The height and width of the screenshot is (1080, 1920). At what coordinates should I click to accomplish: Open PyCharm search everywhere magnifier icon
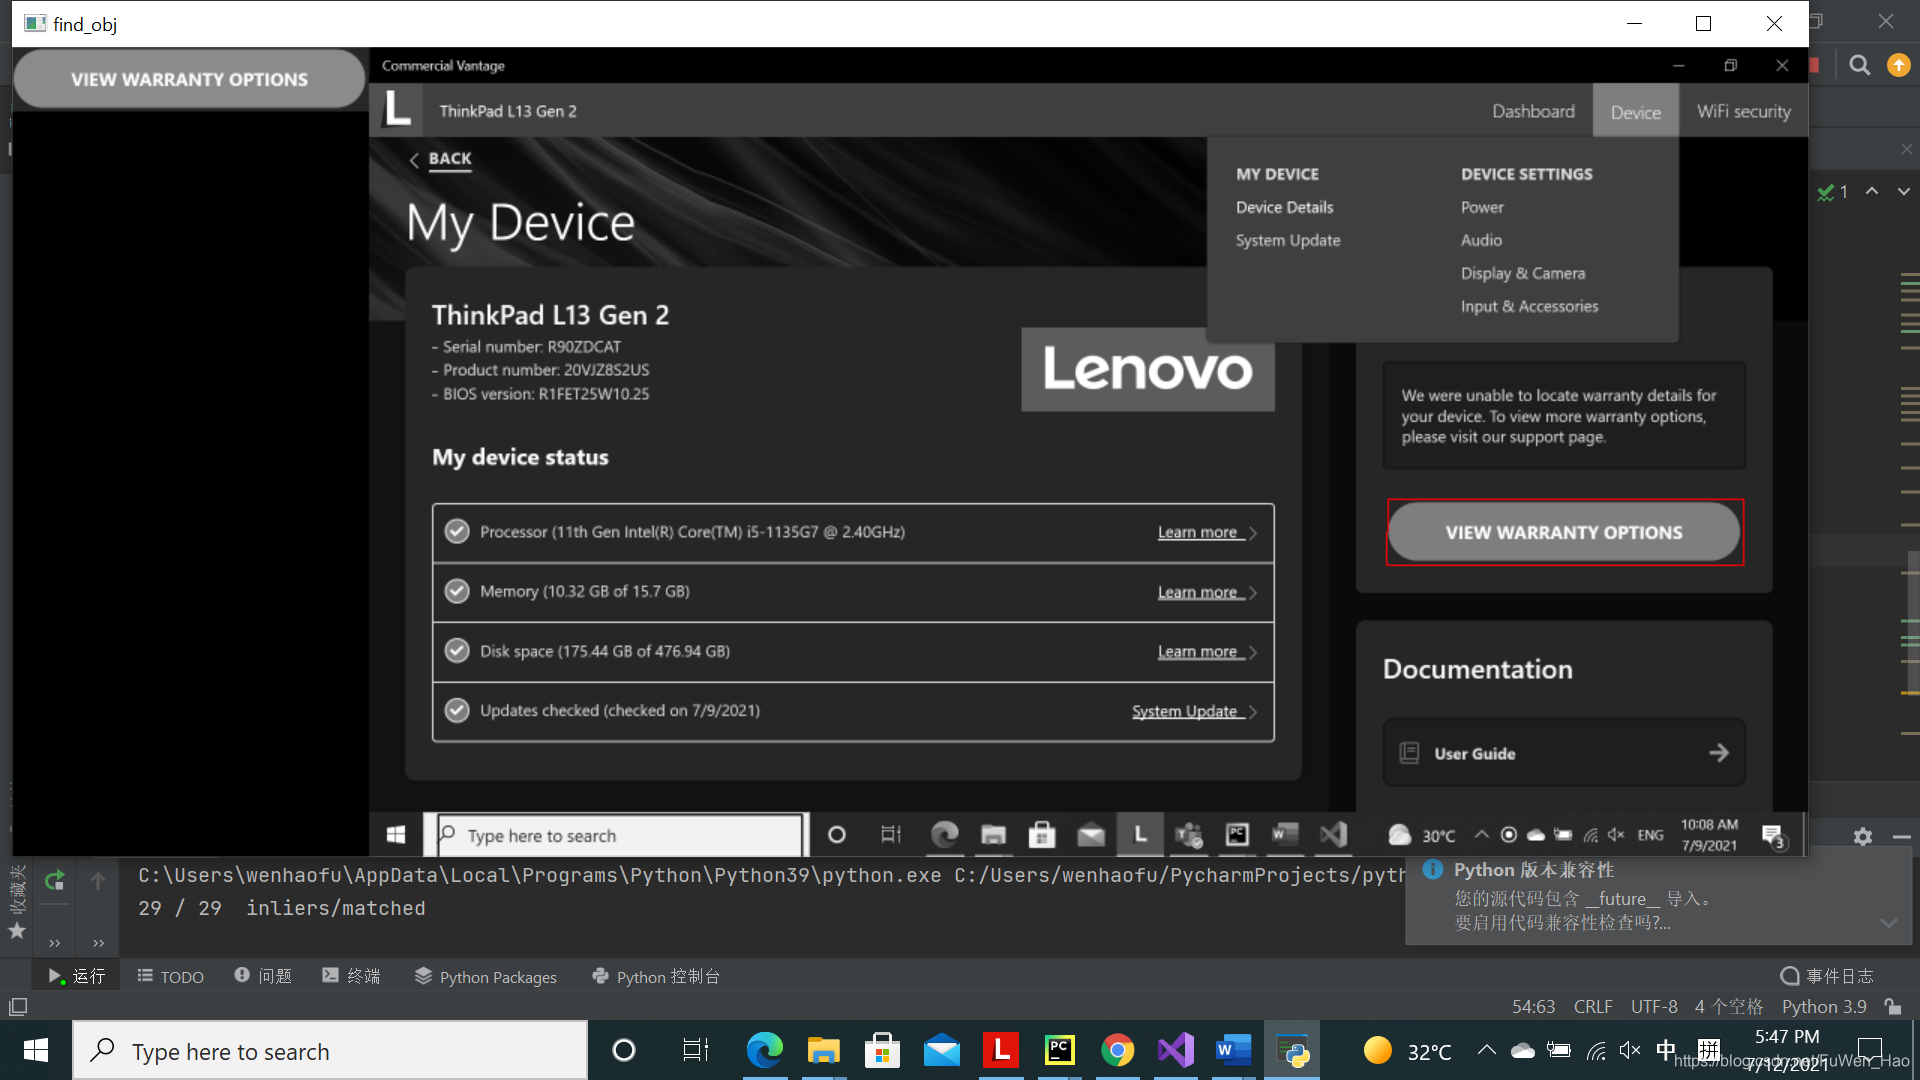click(1859, 66)
